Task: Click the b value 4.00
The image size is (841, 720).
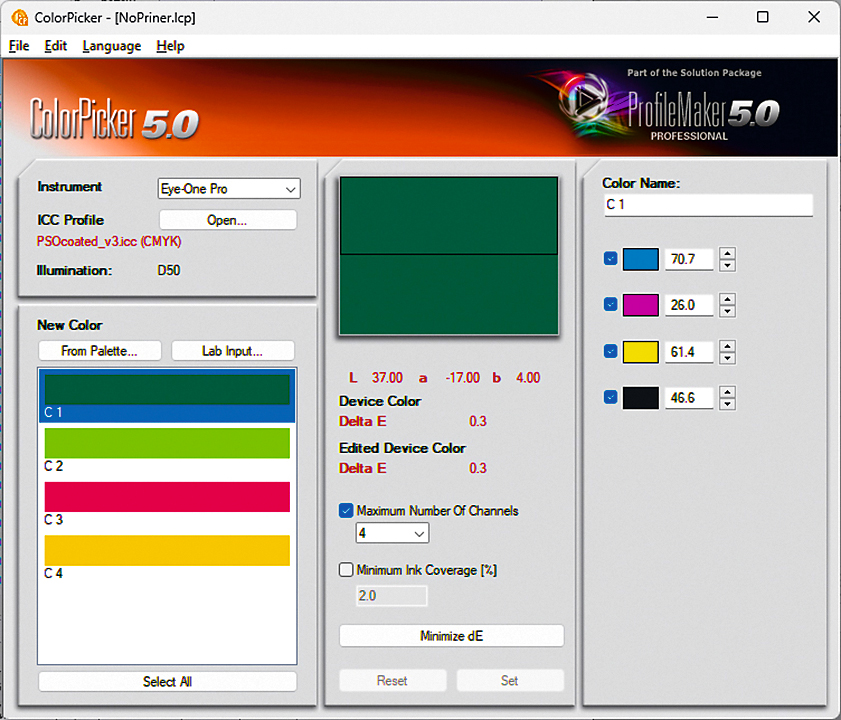Action: (528, 378)
